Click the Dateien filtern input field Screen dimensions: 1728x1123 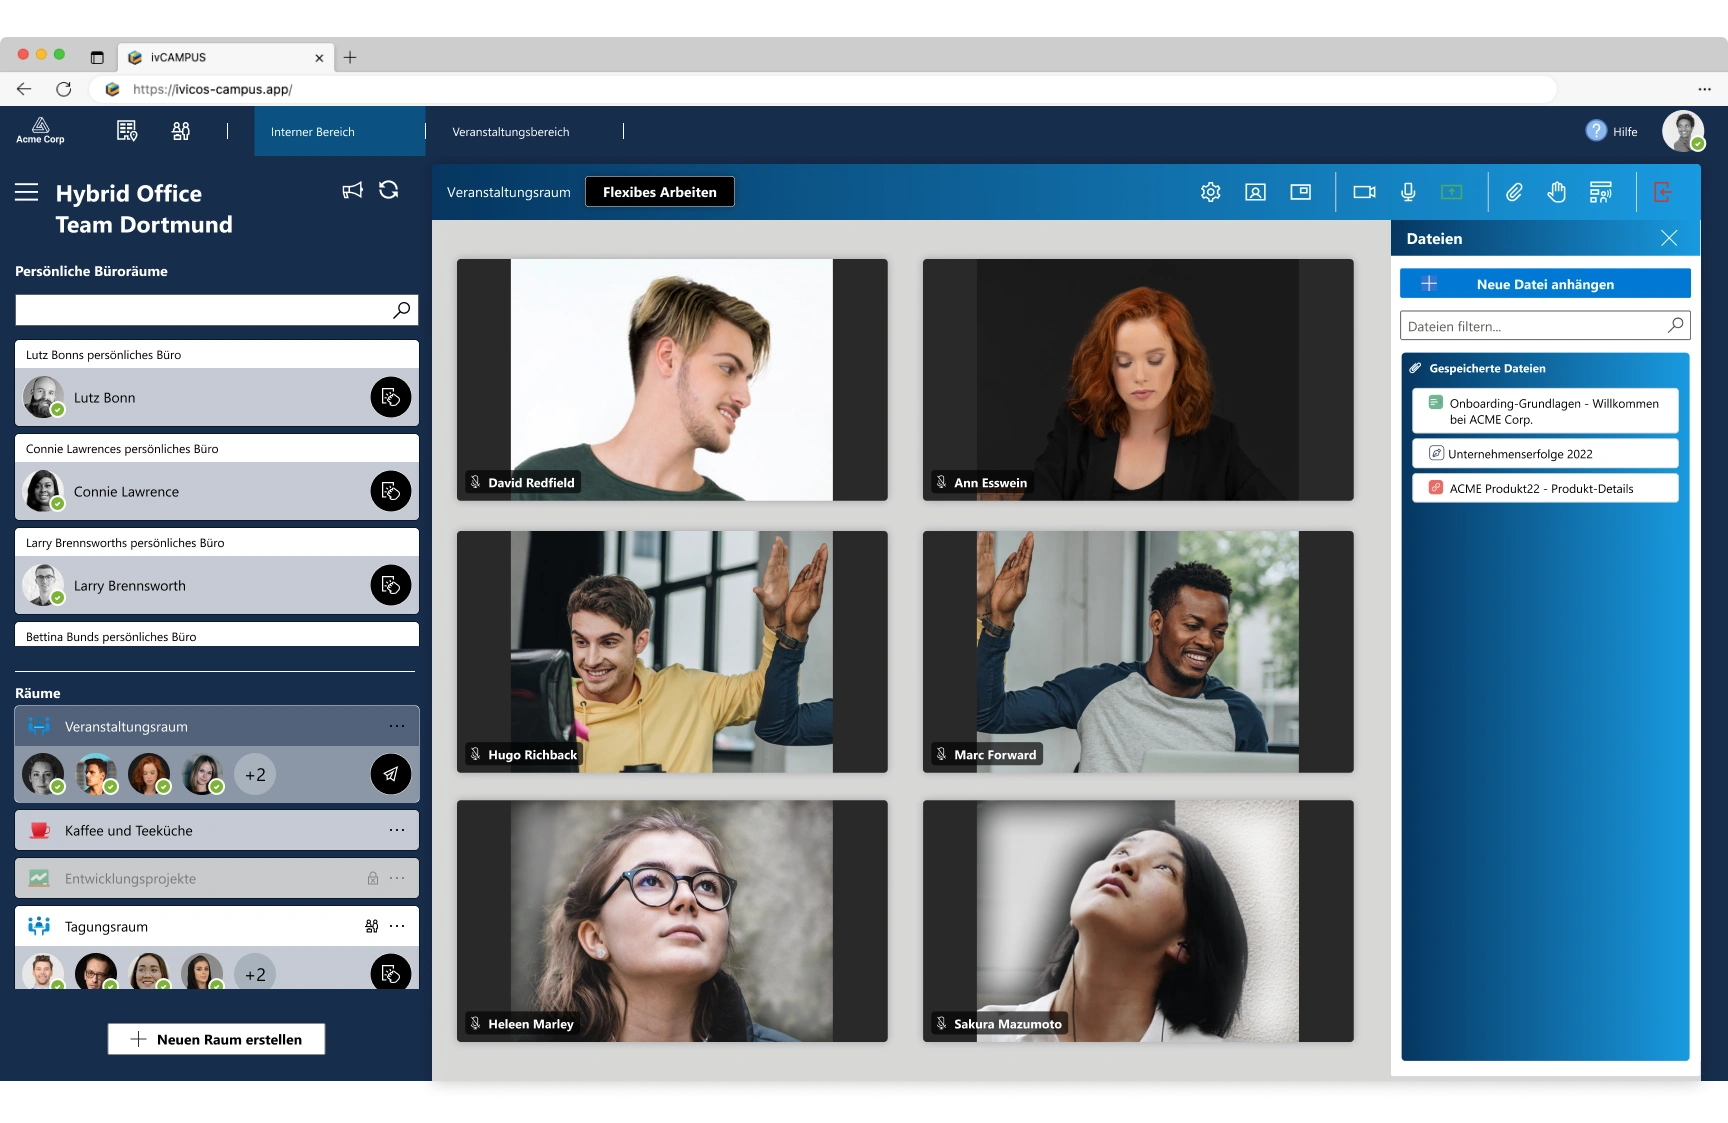[x=1532, y=326]
